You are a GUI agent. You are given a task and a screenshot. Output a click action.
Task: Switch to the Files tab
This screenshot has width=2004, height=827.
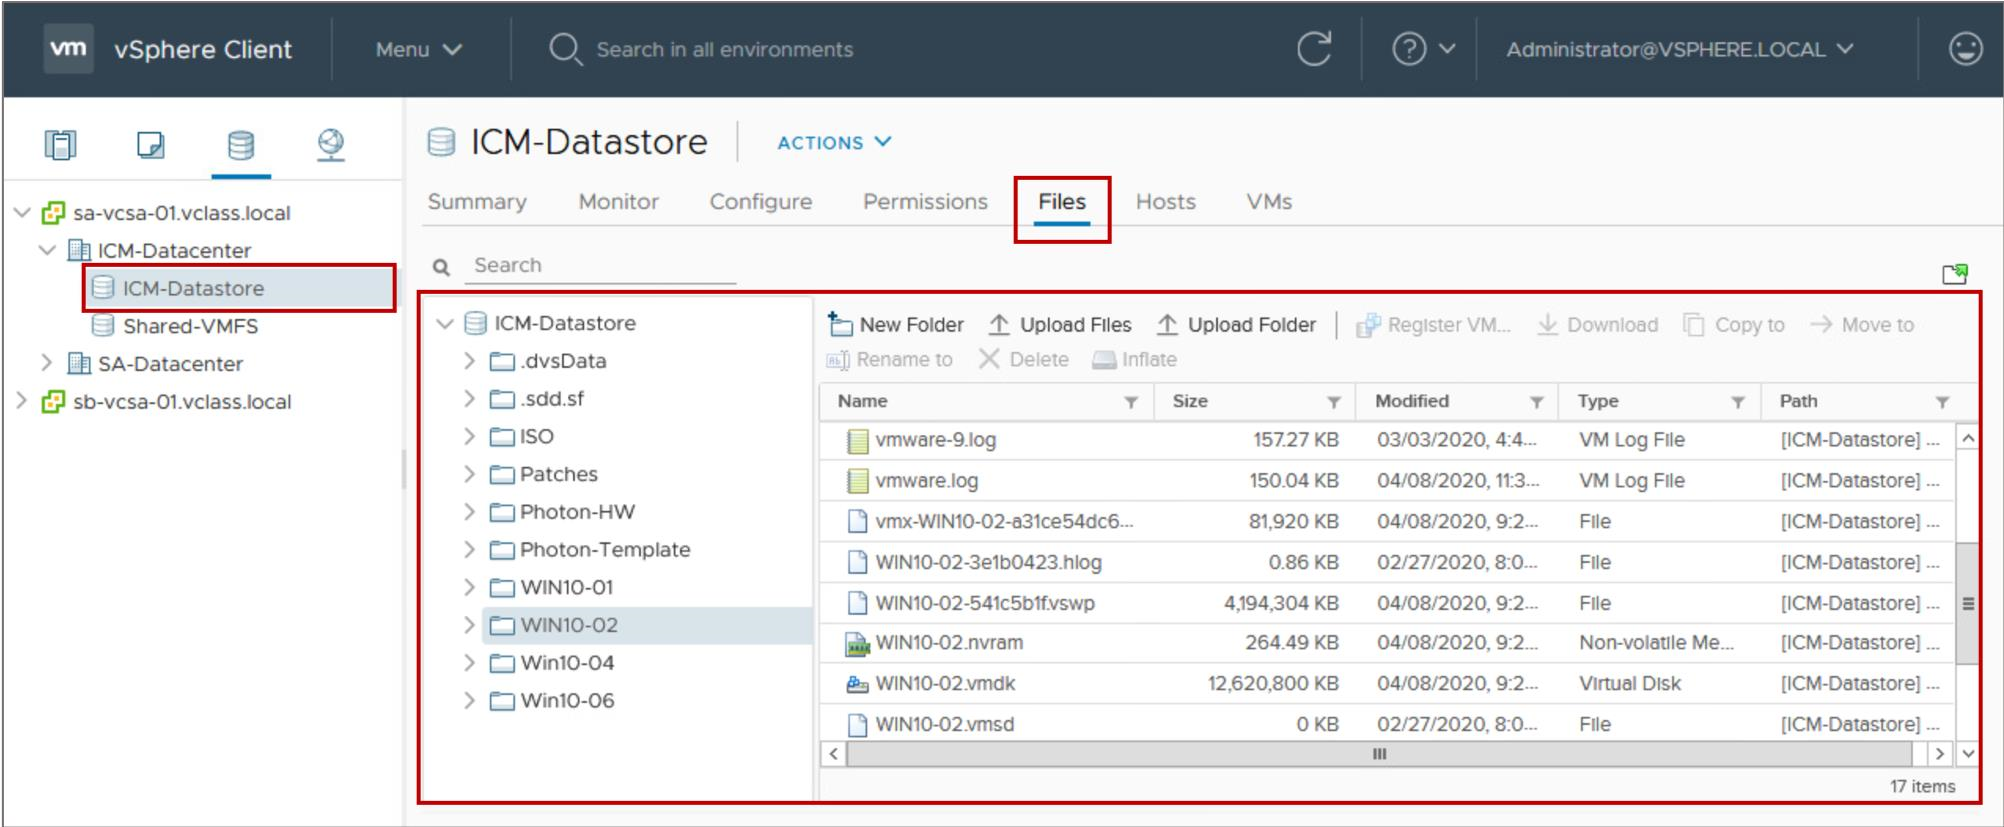click(x=1062, y=202)
